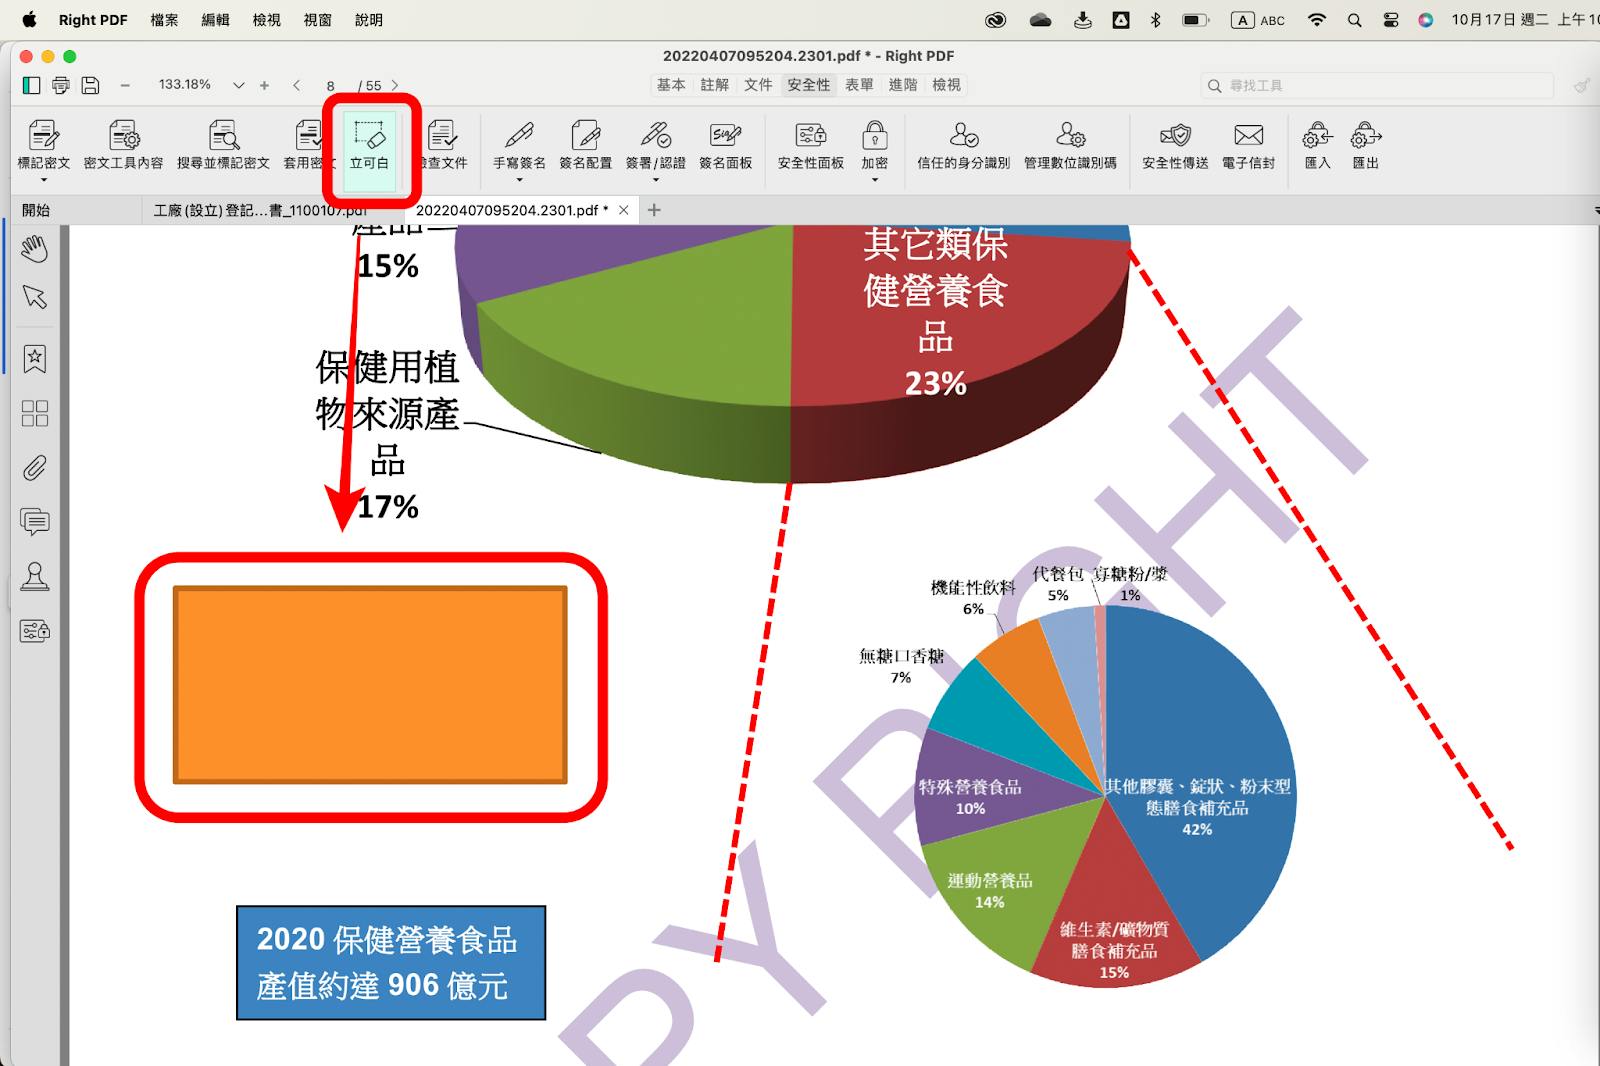Go to previous page arrow
Image resolution: width=1600 pixels, height=1066 pixels.
296,86
